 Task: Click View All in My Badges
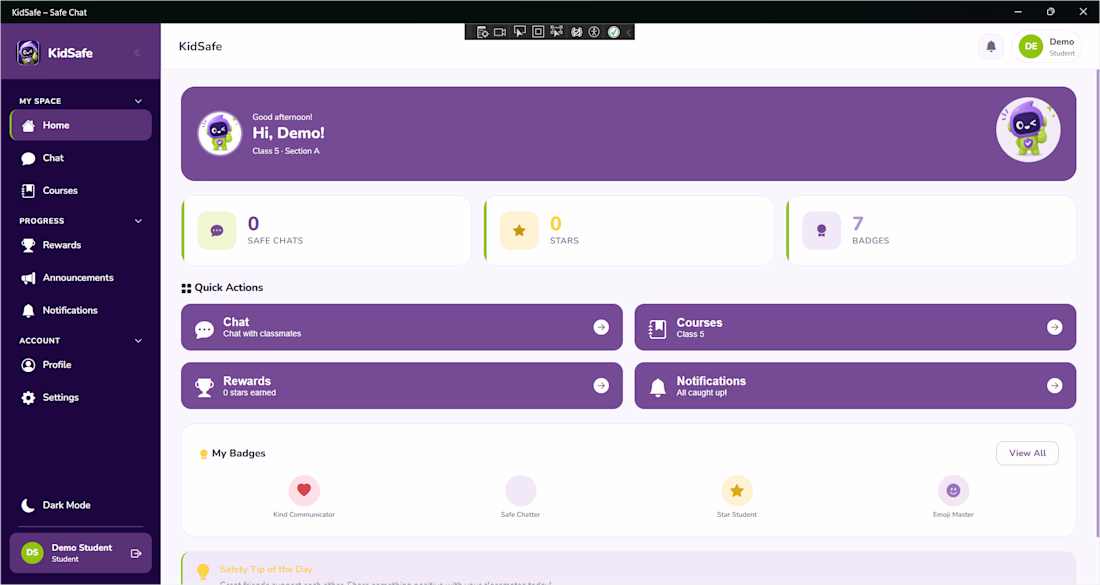tap(1027, 453)
